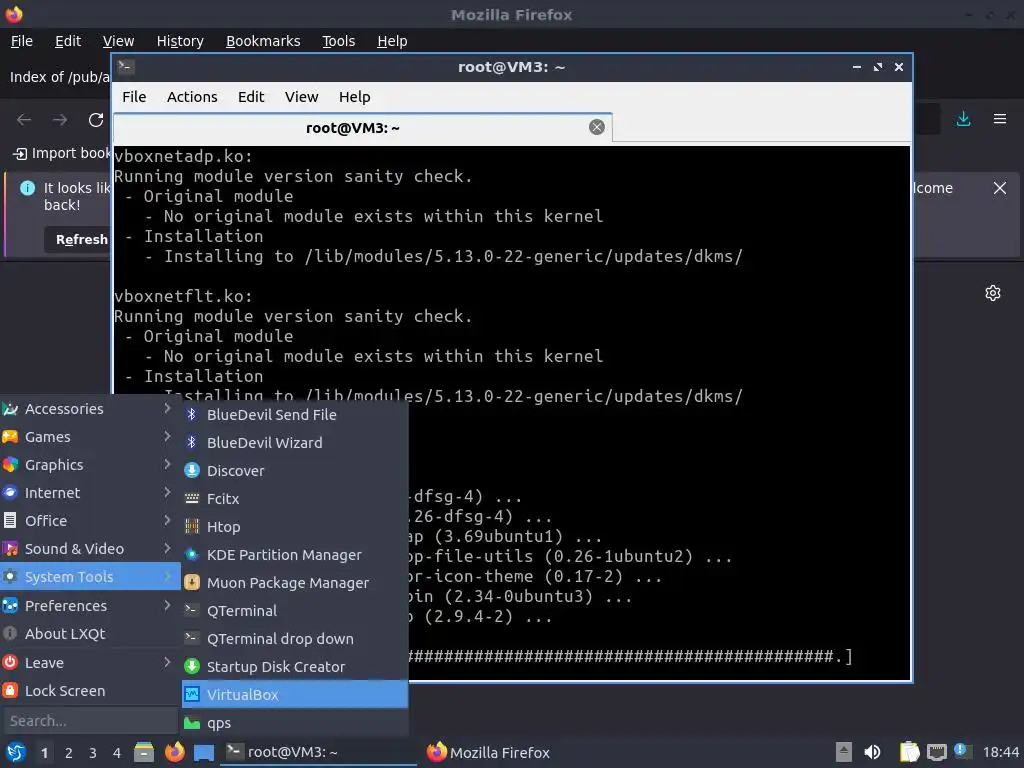1024x768 pixels.
Task: Launch Htop from the submenu
Action: coord(295,526)
